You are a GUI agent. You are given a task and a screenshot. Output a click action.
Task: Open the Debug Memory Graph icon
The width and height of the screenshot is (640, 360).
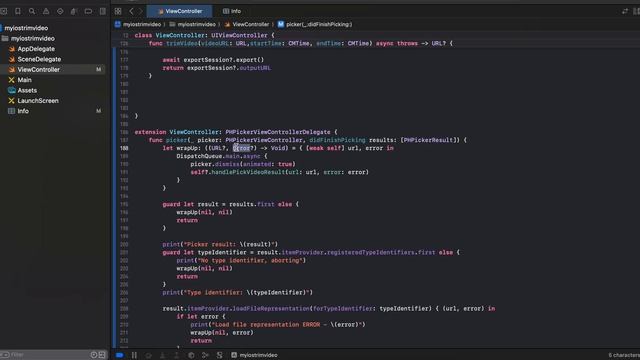point(205,355)
